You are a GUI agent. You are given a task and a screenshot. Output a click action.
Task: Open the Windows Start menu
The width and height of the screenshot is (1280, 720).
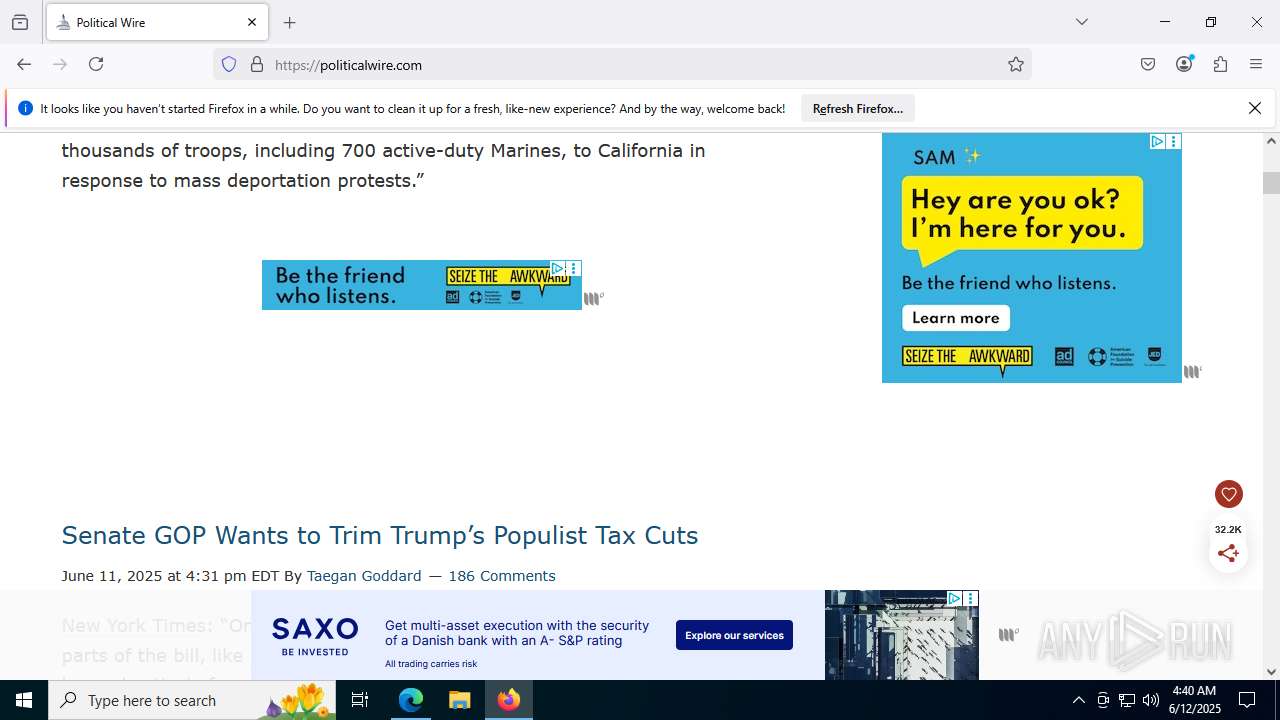point(24,700)
